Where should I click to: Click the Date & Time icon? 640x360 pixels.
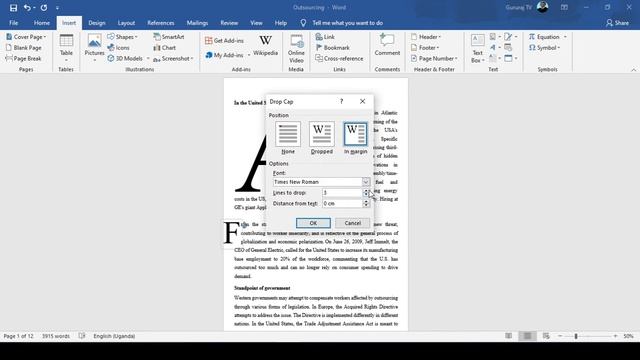[x=508, y=48]
